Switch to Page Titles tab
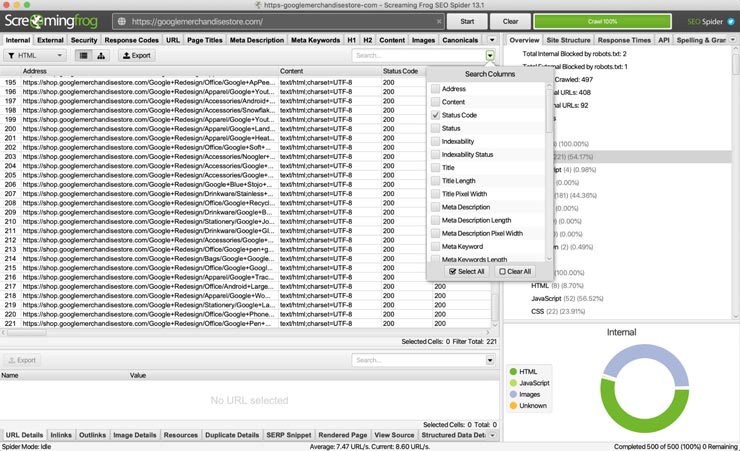740x451 pixels. click(204, 40)
